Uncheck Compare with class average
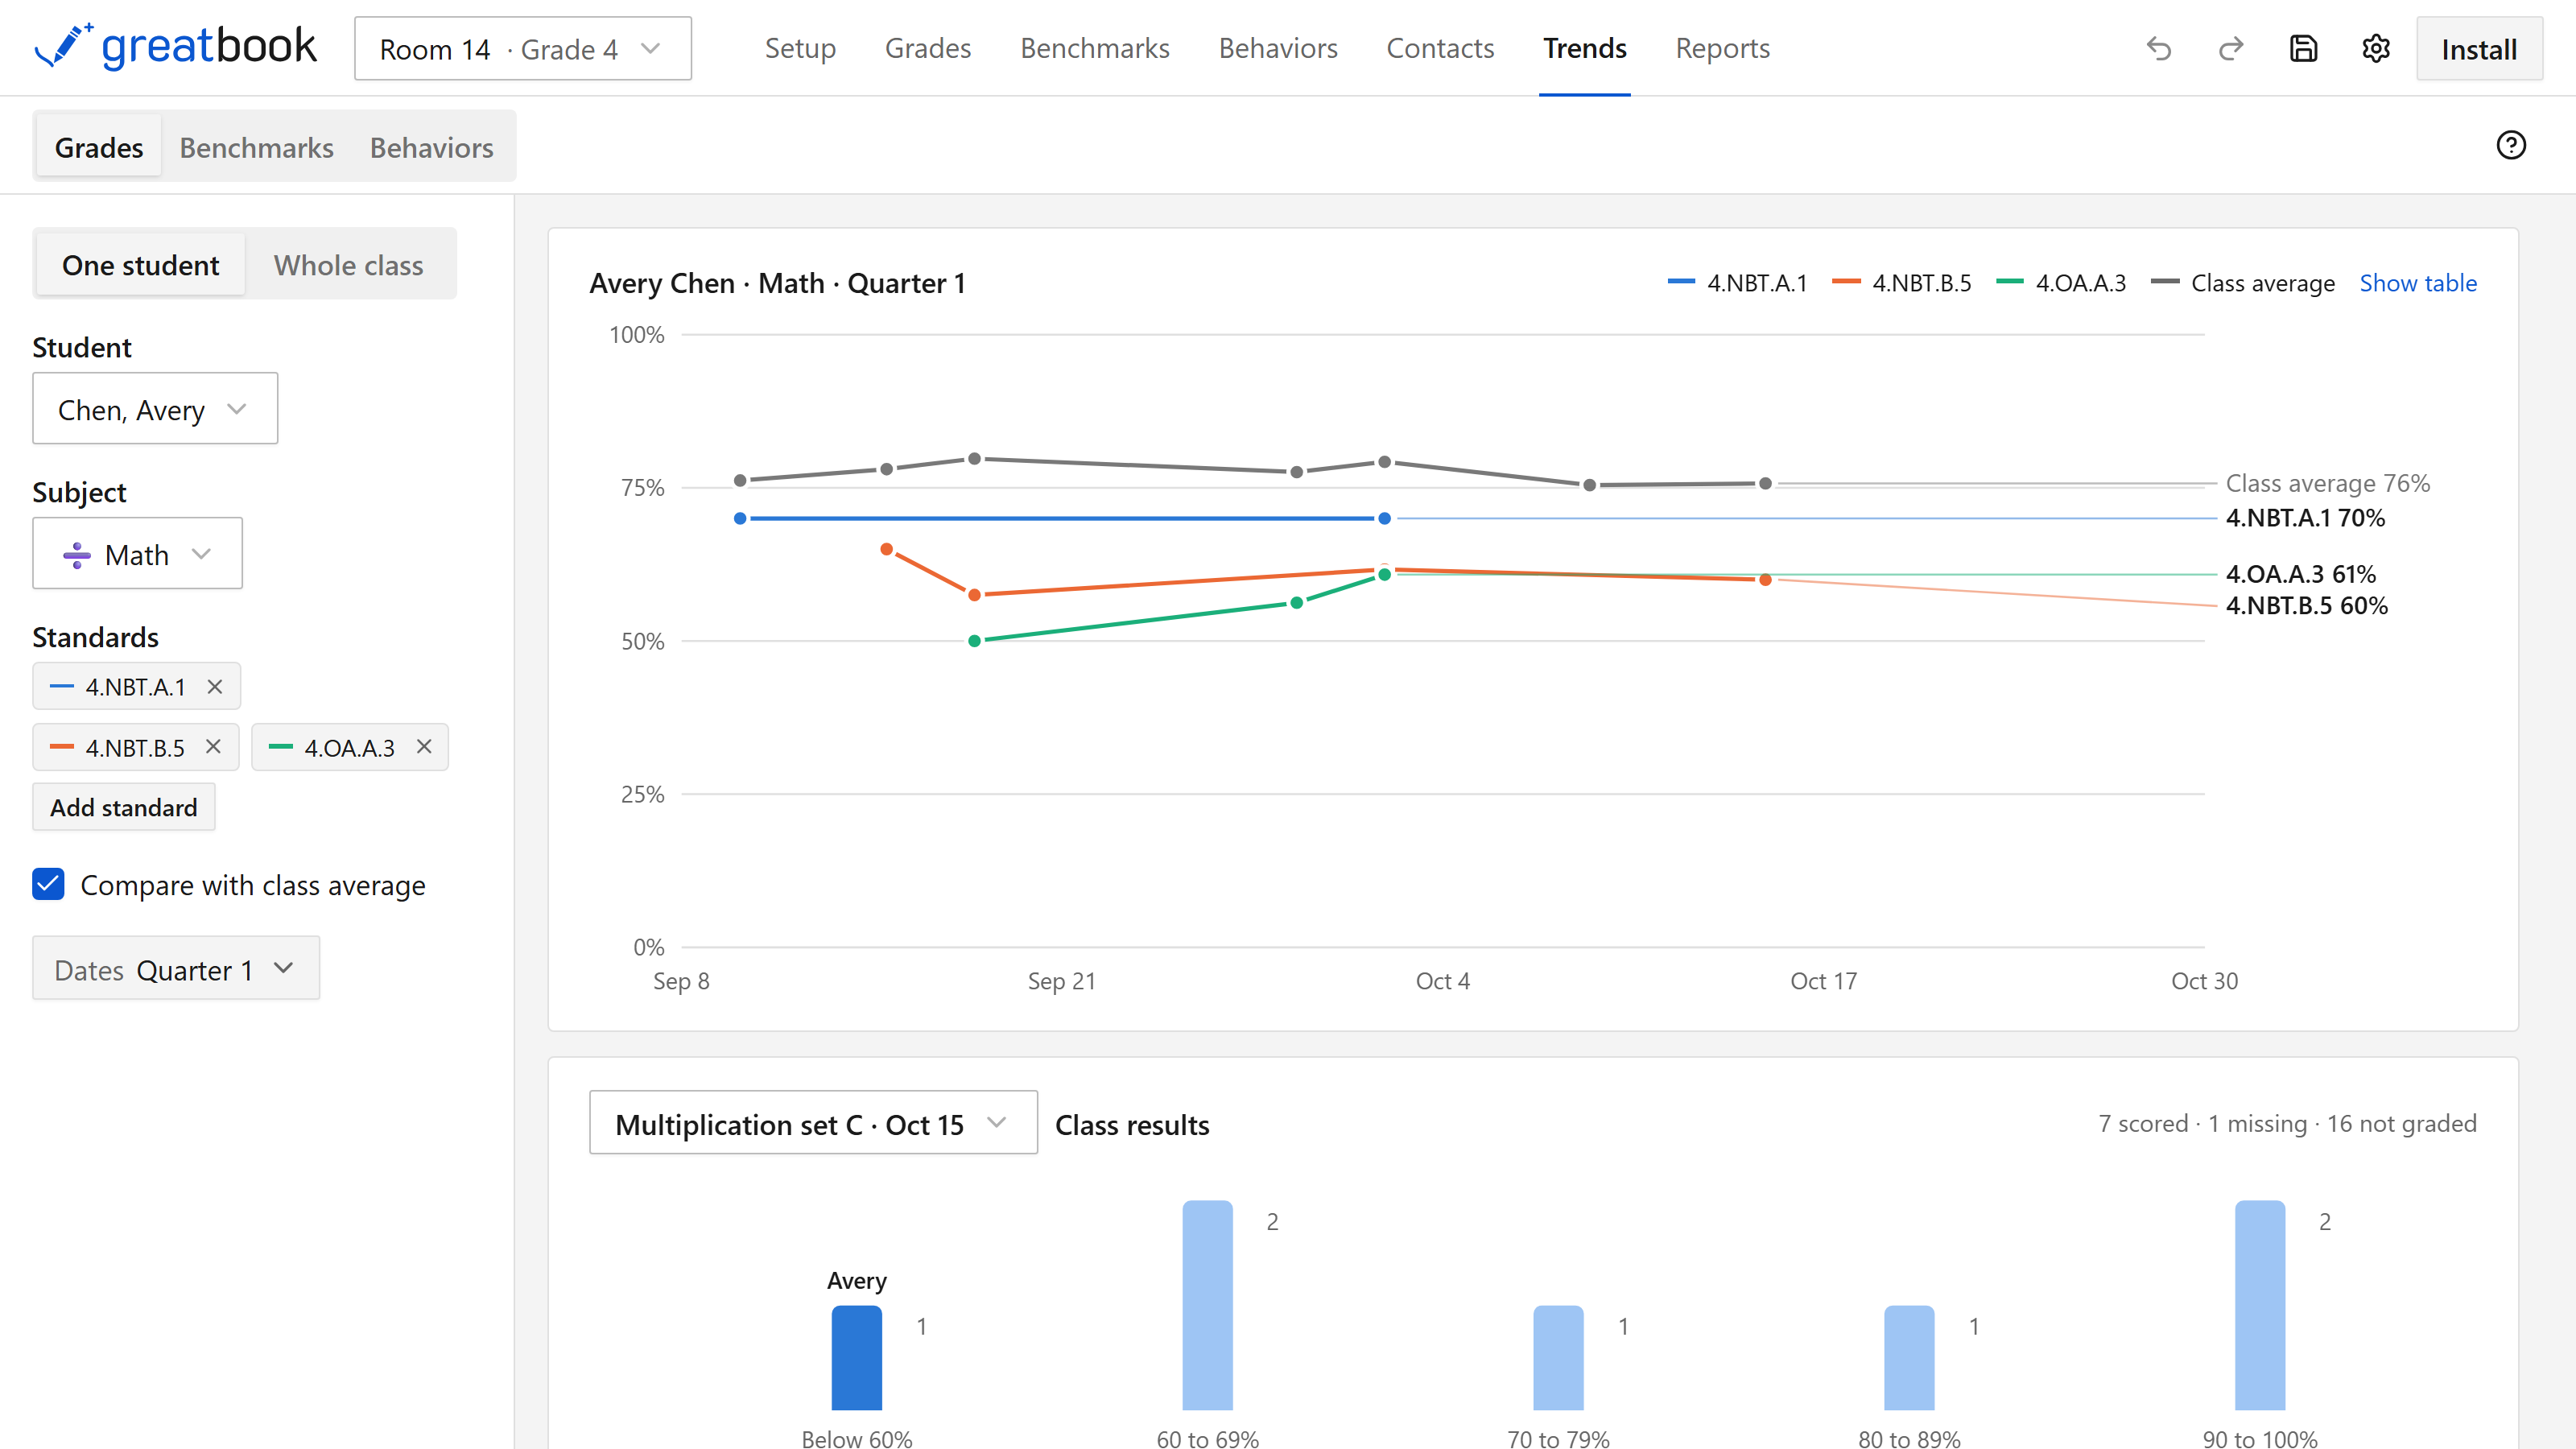 point(48,884)
